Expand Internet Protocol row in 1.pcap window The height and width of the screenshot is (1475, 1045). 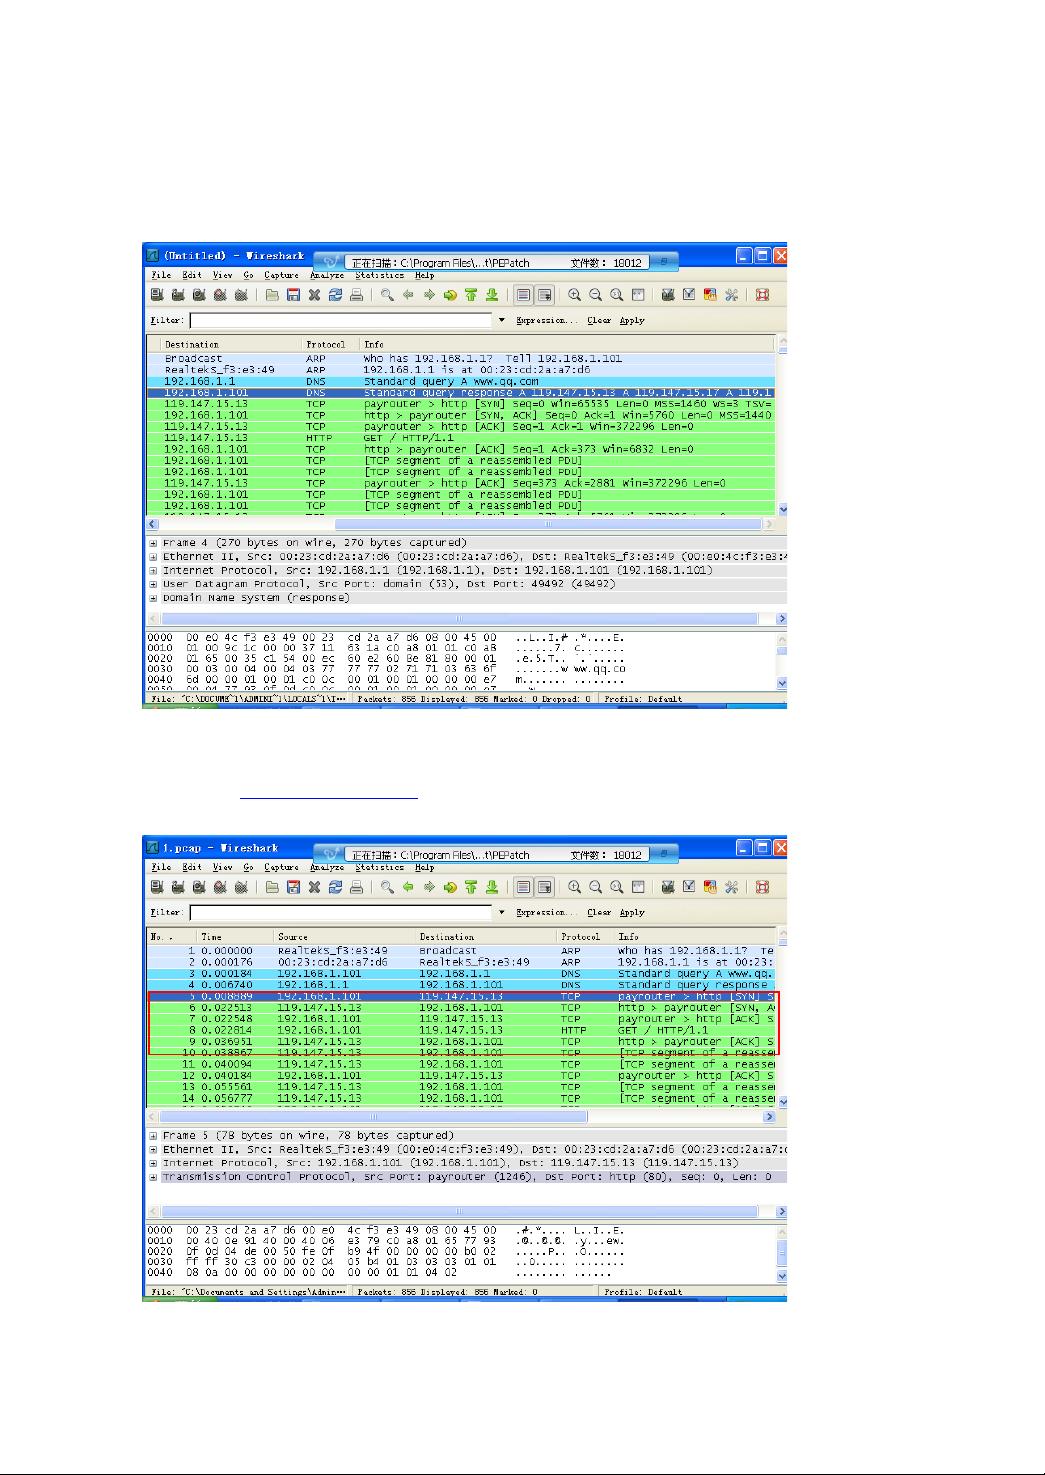(154, 1163)
